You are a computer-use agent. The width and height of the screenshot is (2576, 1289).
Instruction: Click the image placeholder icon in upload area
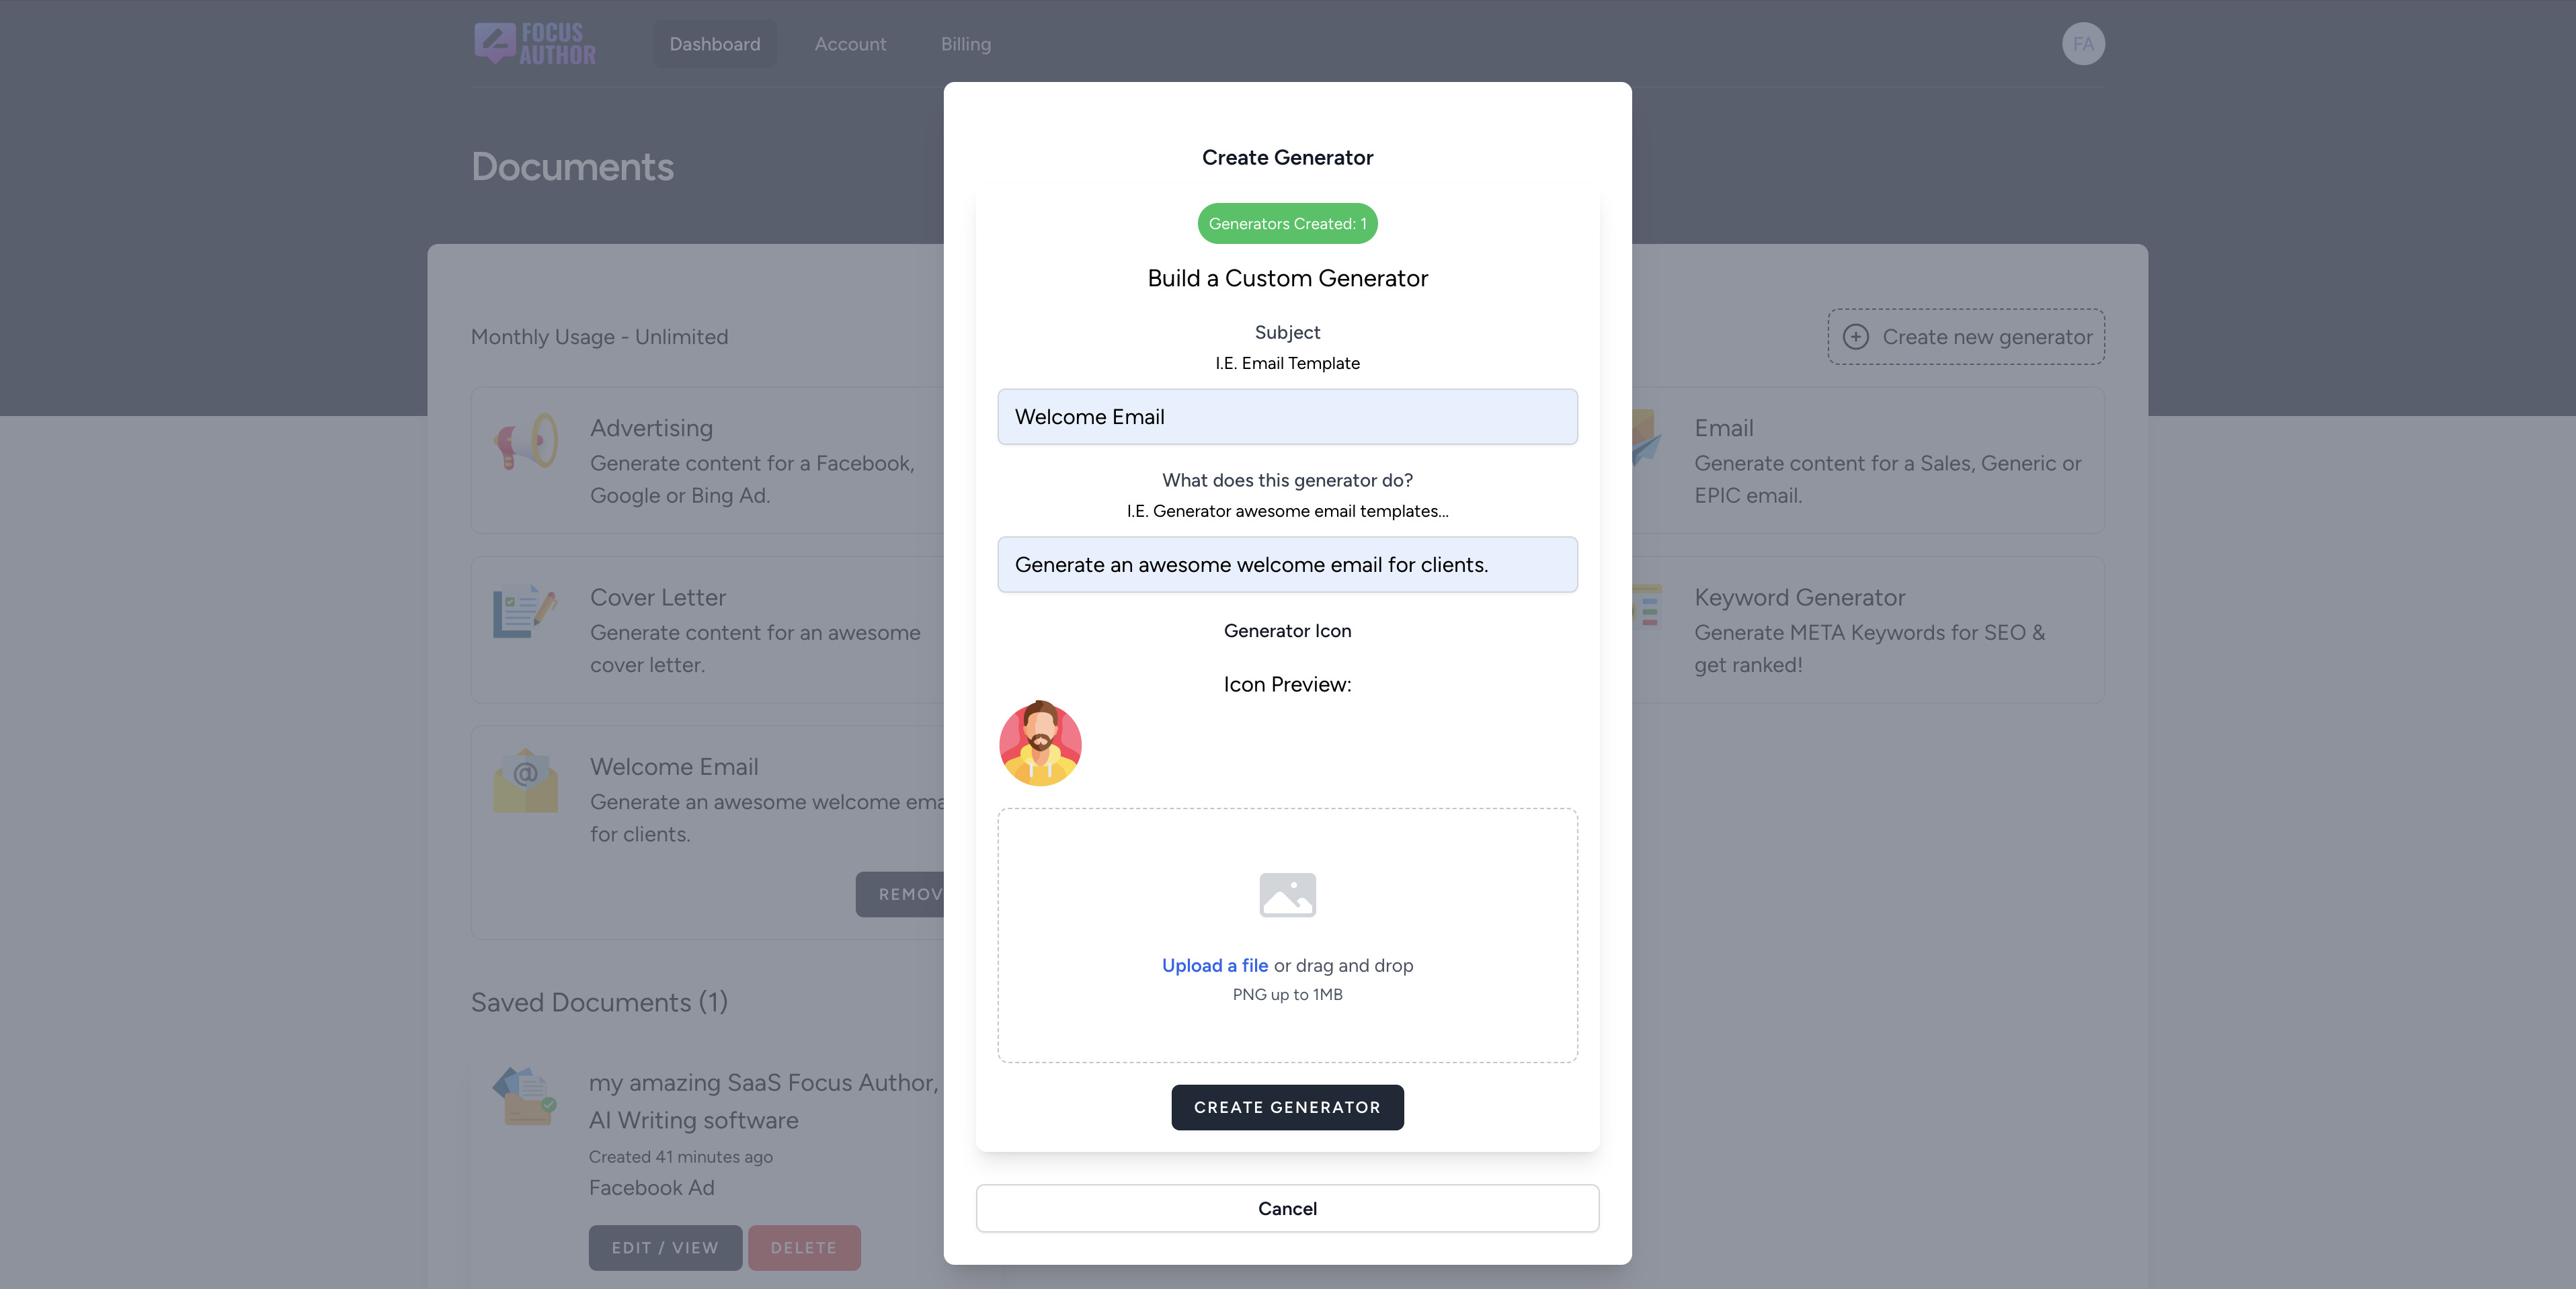click(x=1287, y=894)
